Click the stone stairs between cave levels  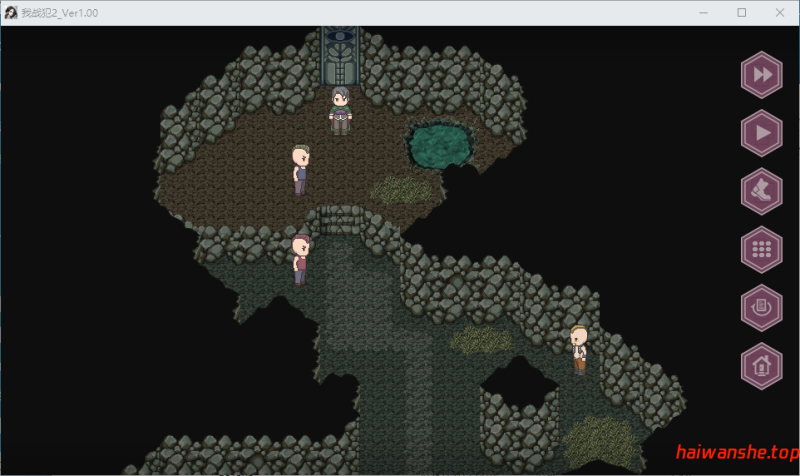tap(340, 220)
